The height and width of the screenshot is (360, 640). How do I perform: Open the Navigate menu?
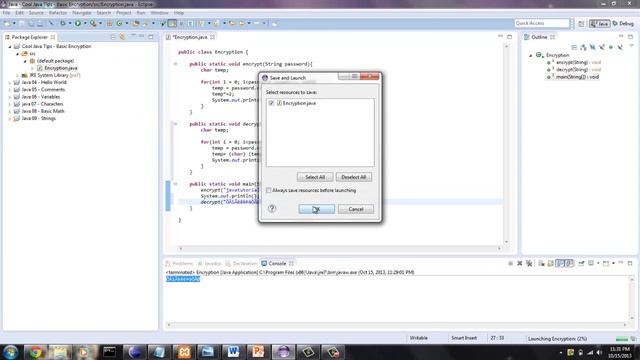[82, 13]
